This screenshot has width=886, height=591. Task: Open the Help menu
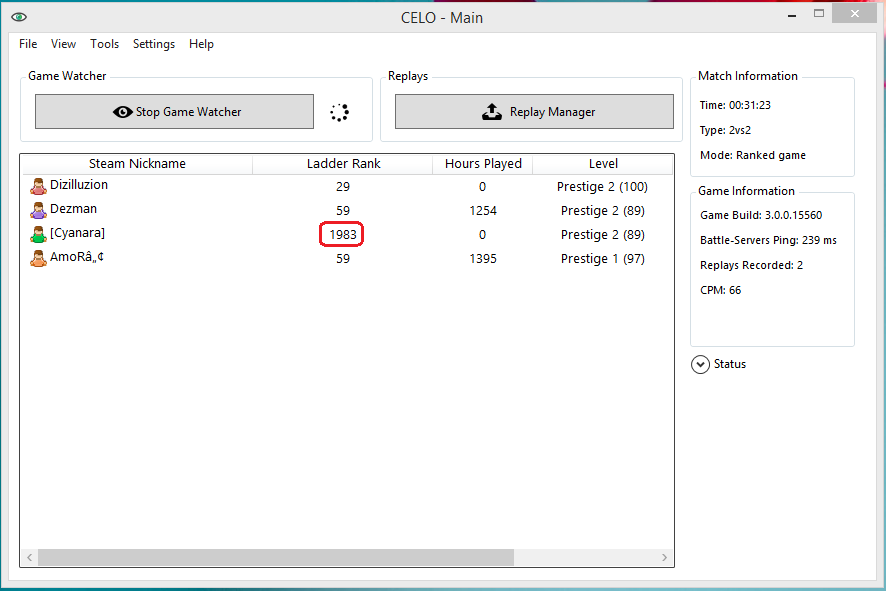[x=201, y=44]
